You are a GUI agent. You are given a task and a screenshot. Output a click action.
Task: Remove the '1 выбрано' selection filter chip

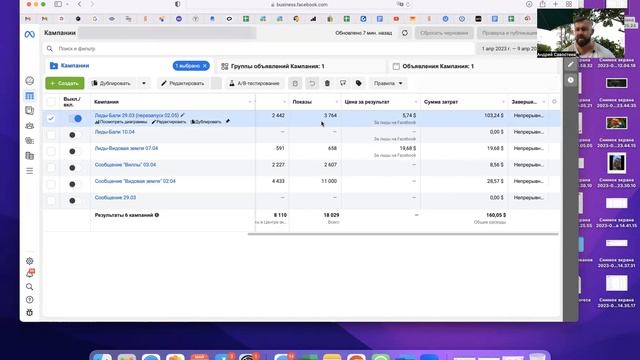[x=205, y=66]
